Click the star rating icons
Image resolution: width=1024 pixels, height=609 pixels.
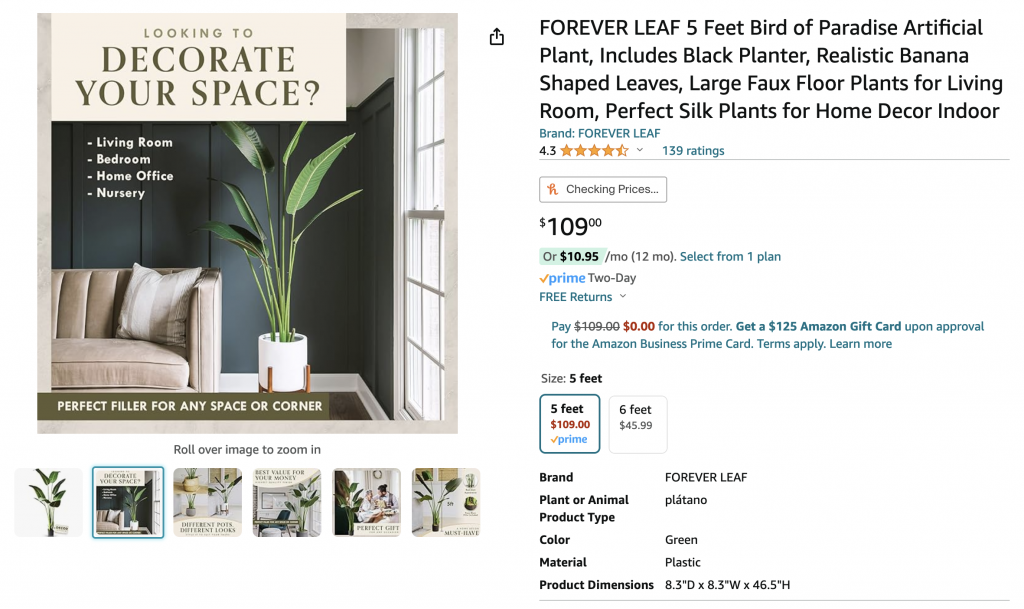pos(594,151)
